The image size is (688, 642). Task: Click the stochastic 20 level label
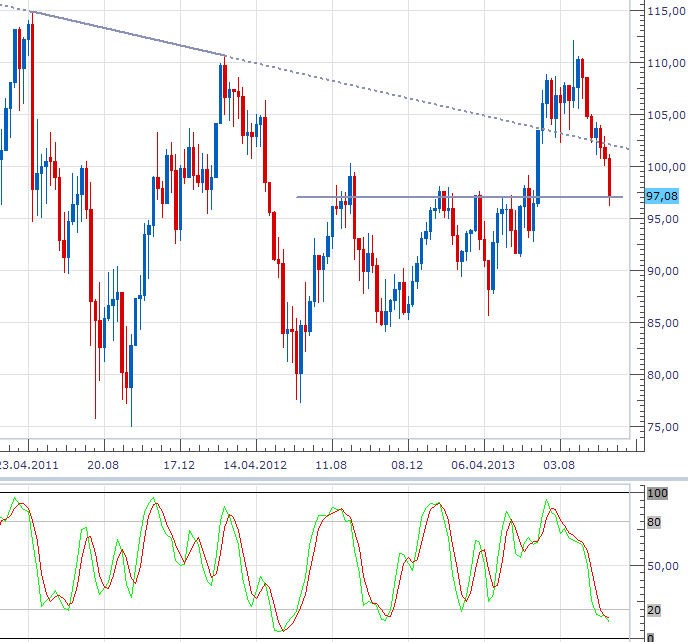point(654,610)
